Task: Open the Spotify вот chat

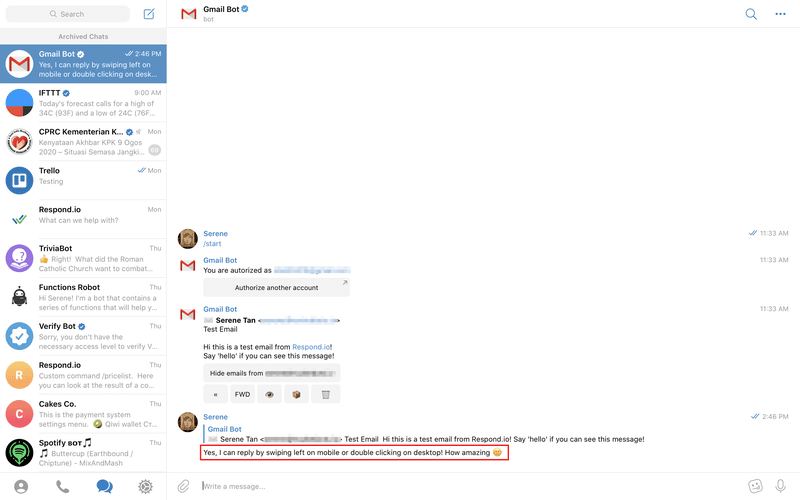Action: point(83,453)
